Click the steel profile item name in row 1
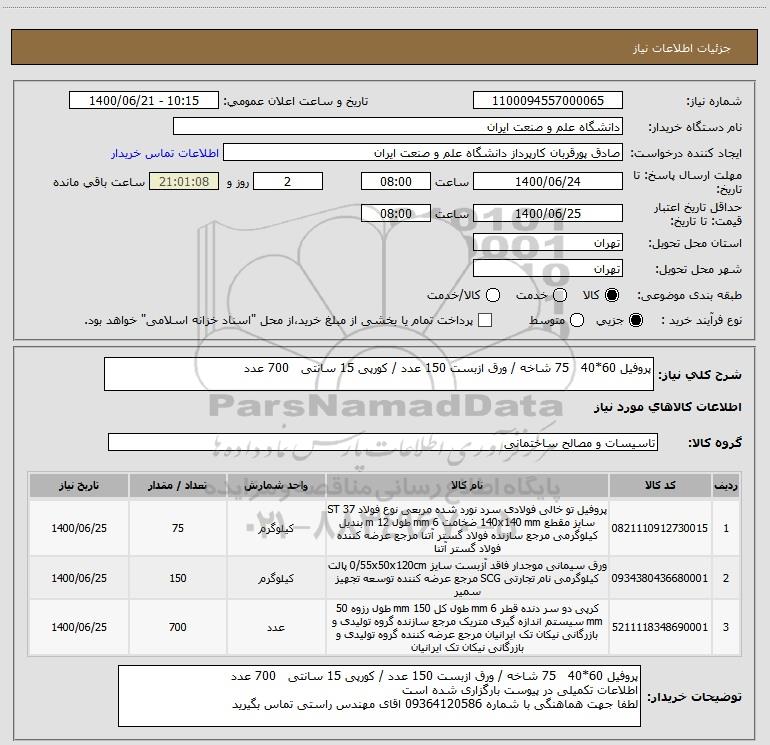Screen dimensions: 770x745 (467, 528)
